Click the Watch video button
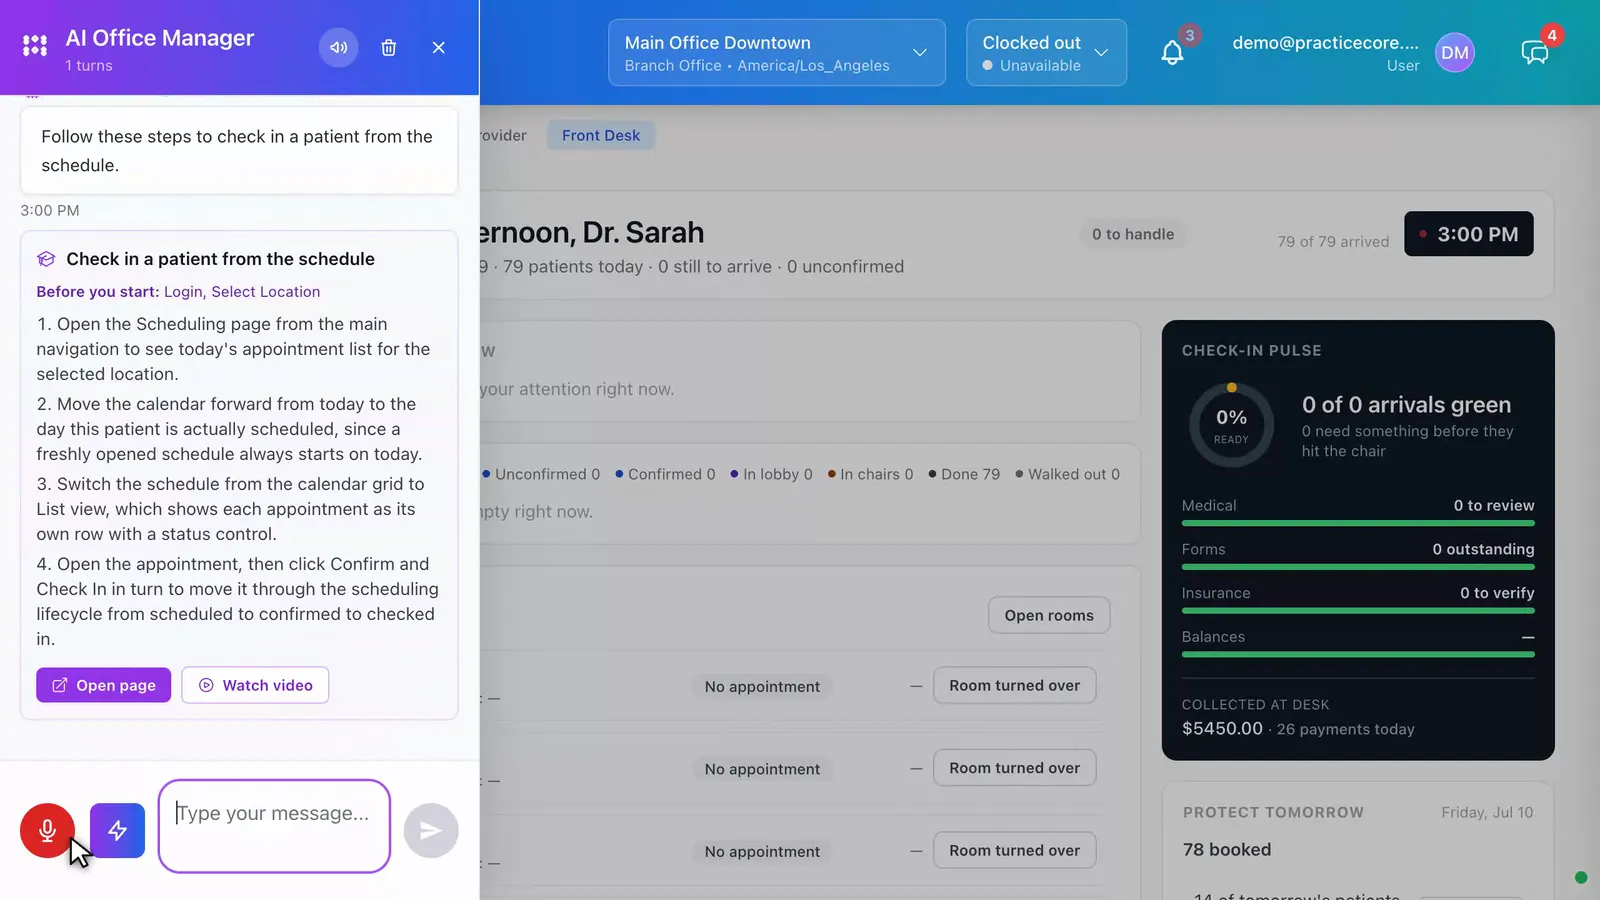This screenshot has height=900, width=1600. [255, 685]
